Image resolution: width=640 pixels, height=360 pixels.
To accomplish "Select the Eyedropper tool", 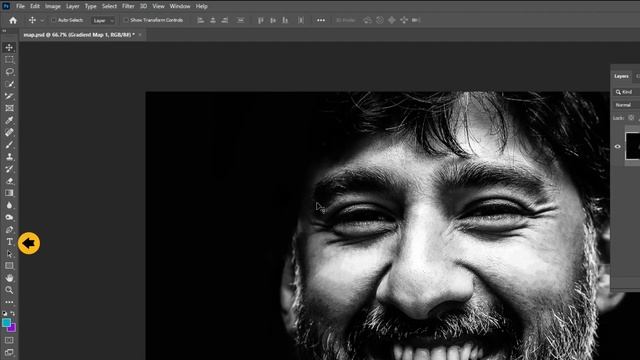I will pyautogui.click(x=9, y=120).
